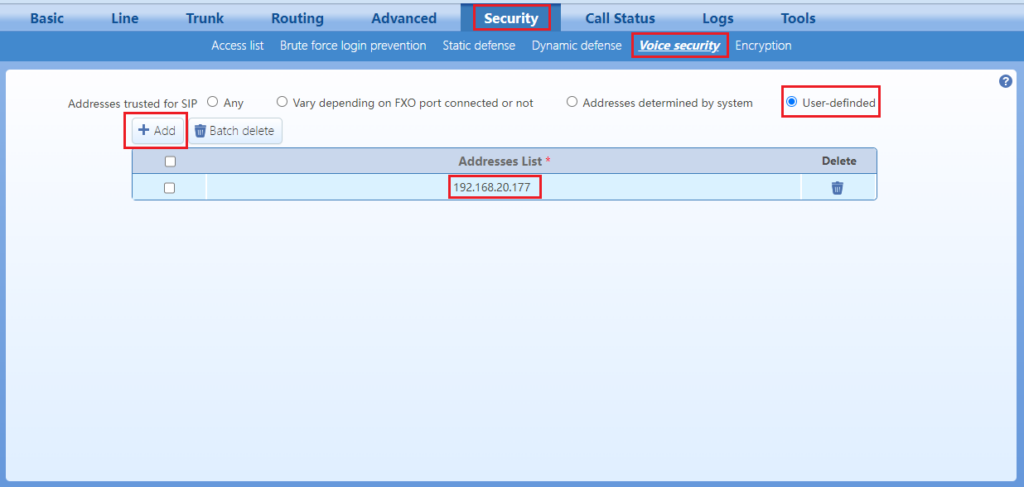Open the Tools tab
This screenshot has height=487, width=1024.
tap(797, 18)
